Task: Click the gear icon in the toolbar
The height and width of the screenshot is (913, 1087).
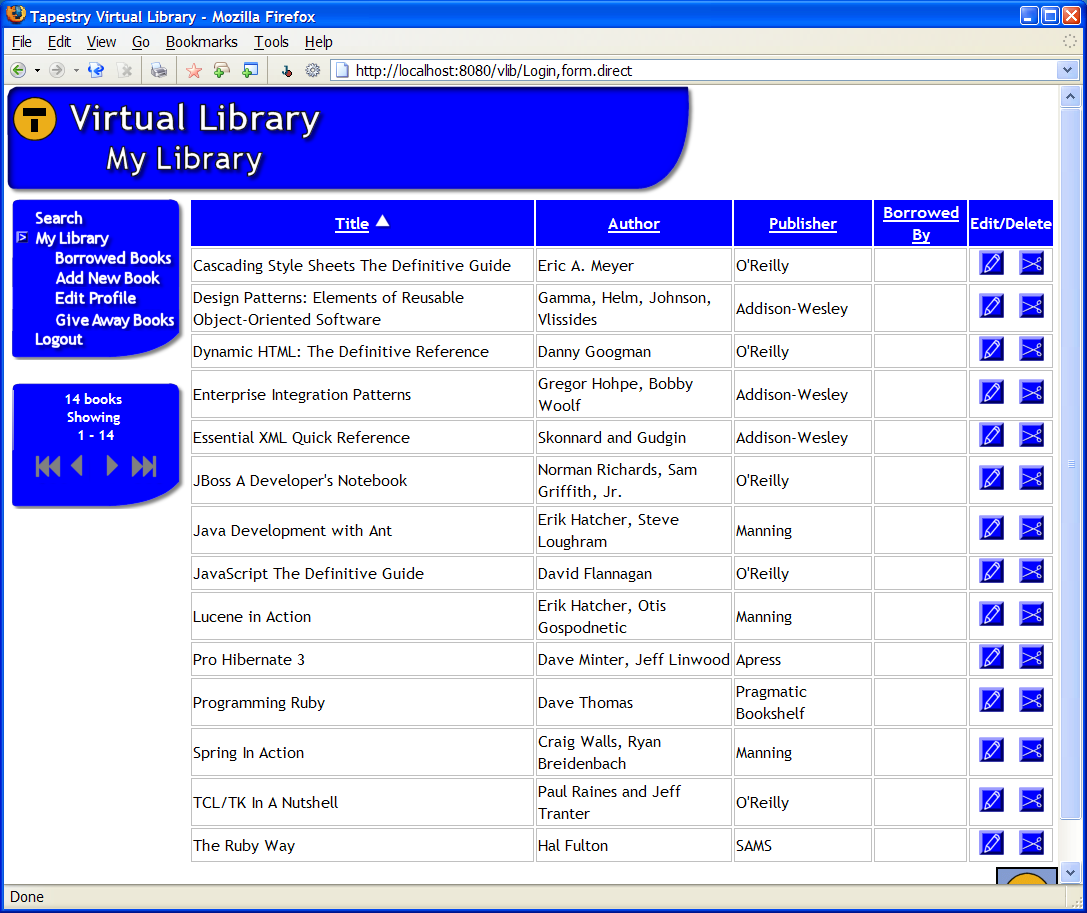Action: 312,70
